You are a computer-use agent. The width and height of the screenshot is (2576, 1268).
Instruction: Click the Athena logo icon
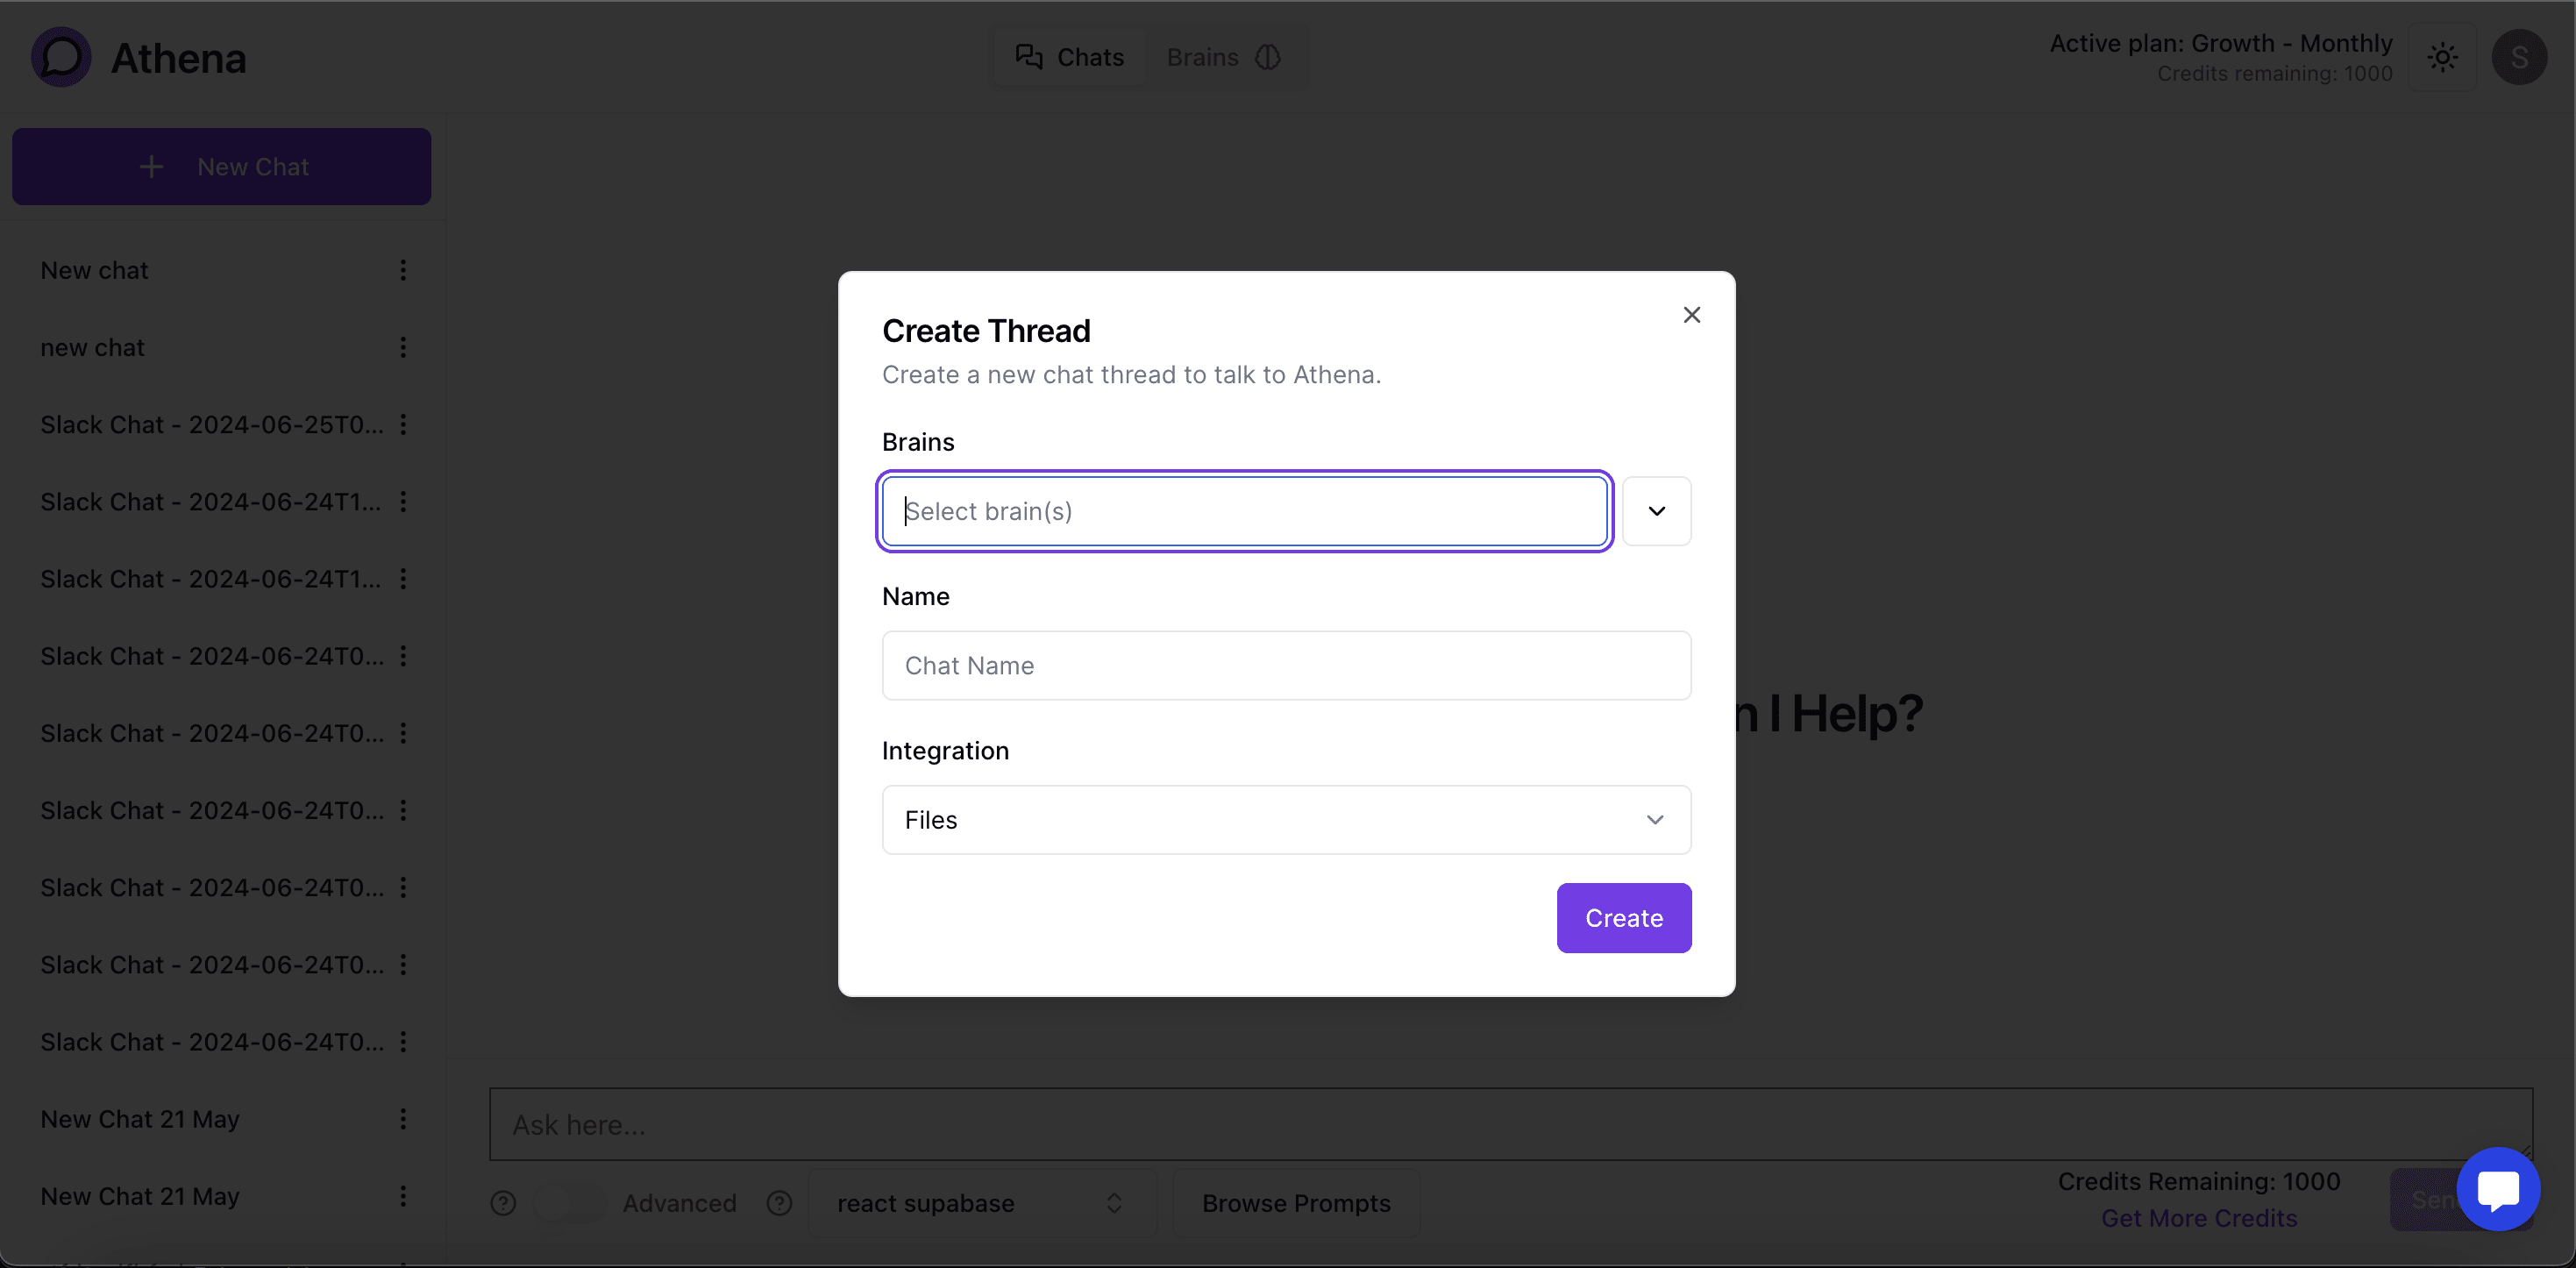click(x=61, y=57)
